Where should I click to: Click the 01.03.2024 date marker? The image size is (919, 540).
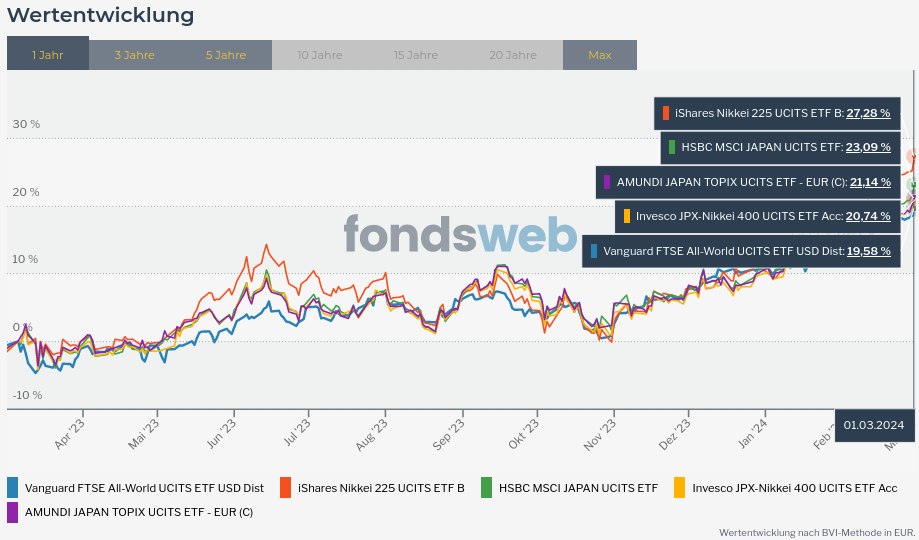pyautogui.click(x=873, y=425)
